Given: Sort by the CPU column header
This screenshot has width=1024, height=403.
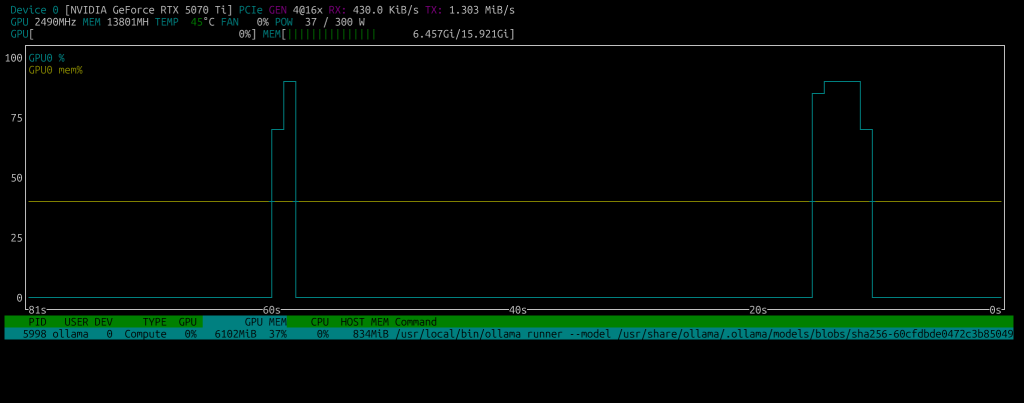Looking at the screenshot, I should coord(319,322).
